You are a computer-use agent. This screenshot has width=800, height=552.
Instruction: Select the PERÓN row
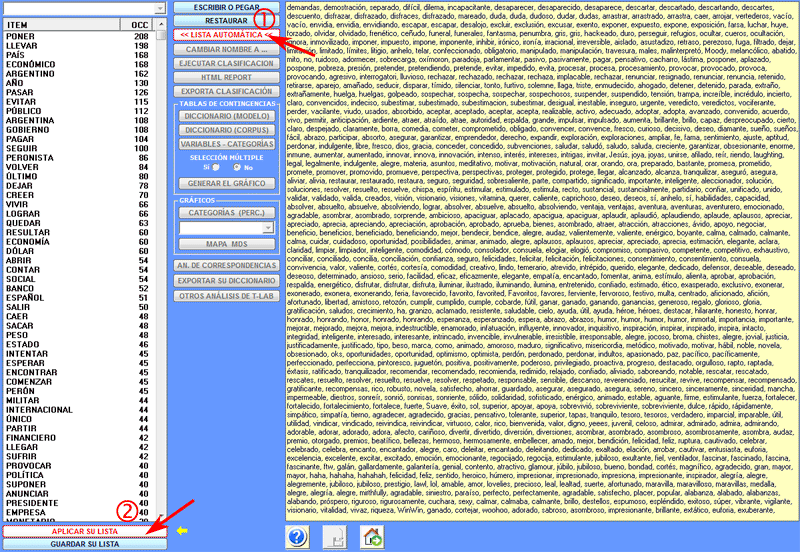79,391
